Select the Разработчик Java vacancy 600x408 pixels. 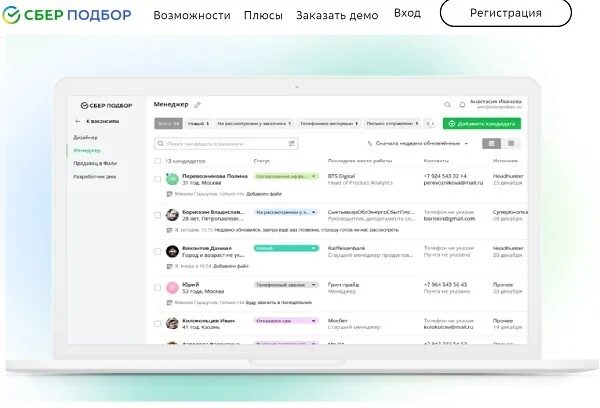tap(95, 176)
